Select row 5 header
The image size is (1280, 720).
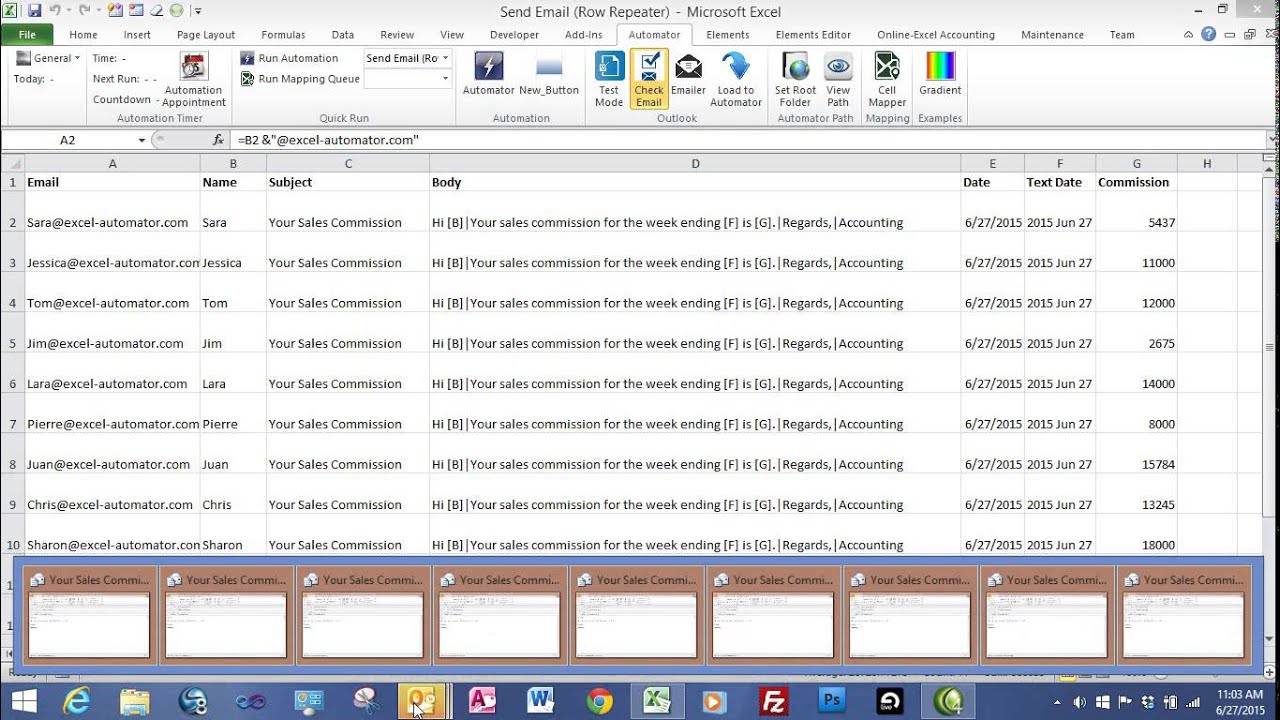[12, 333]
